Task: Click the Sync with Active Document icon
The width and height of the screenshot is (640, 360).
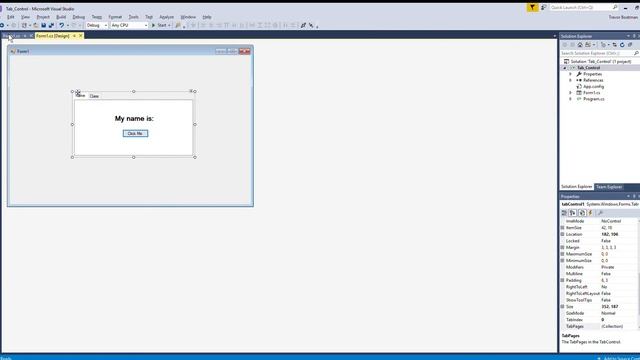Action: [614, 45]
